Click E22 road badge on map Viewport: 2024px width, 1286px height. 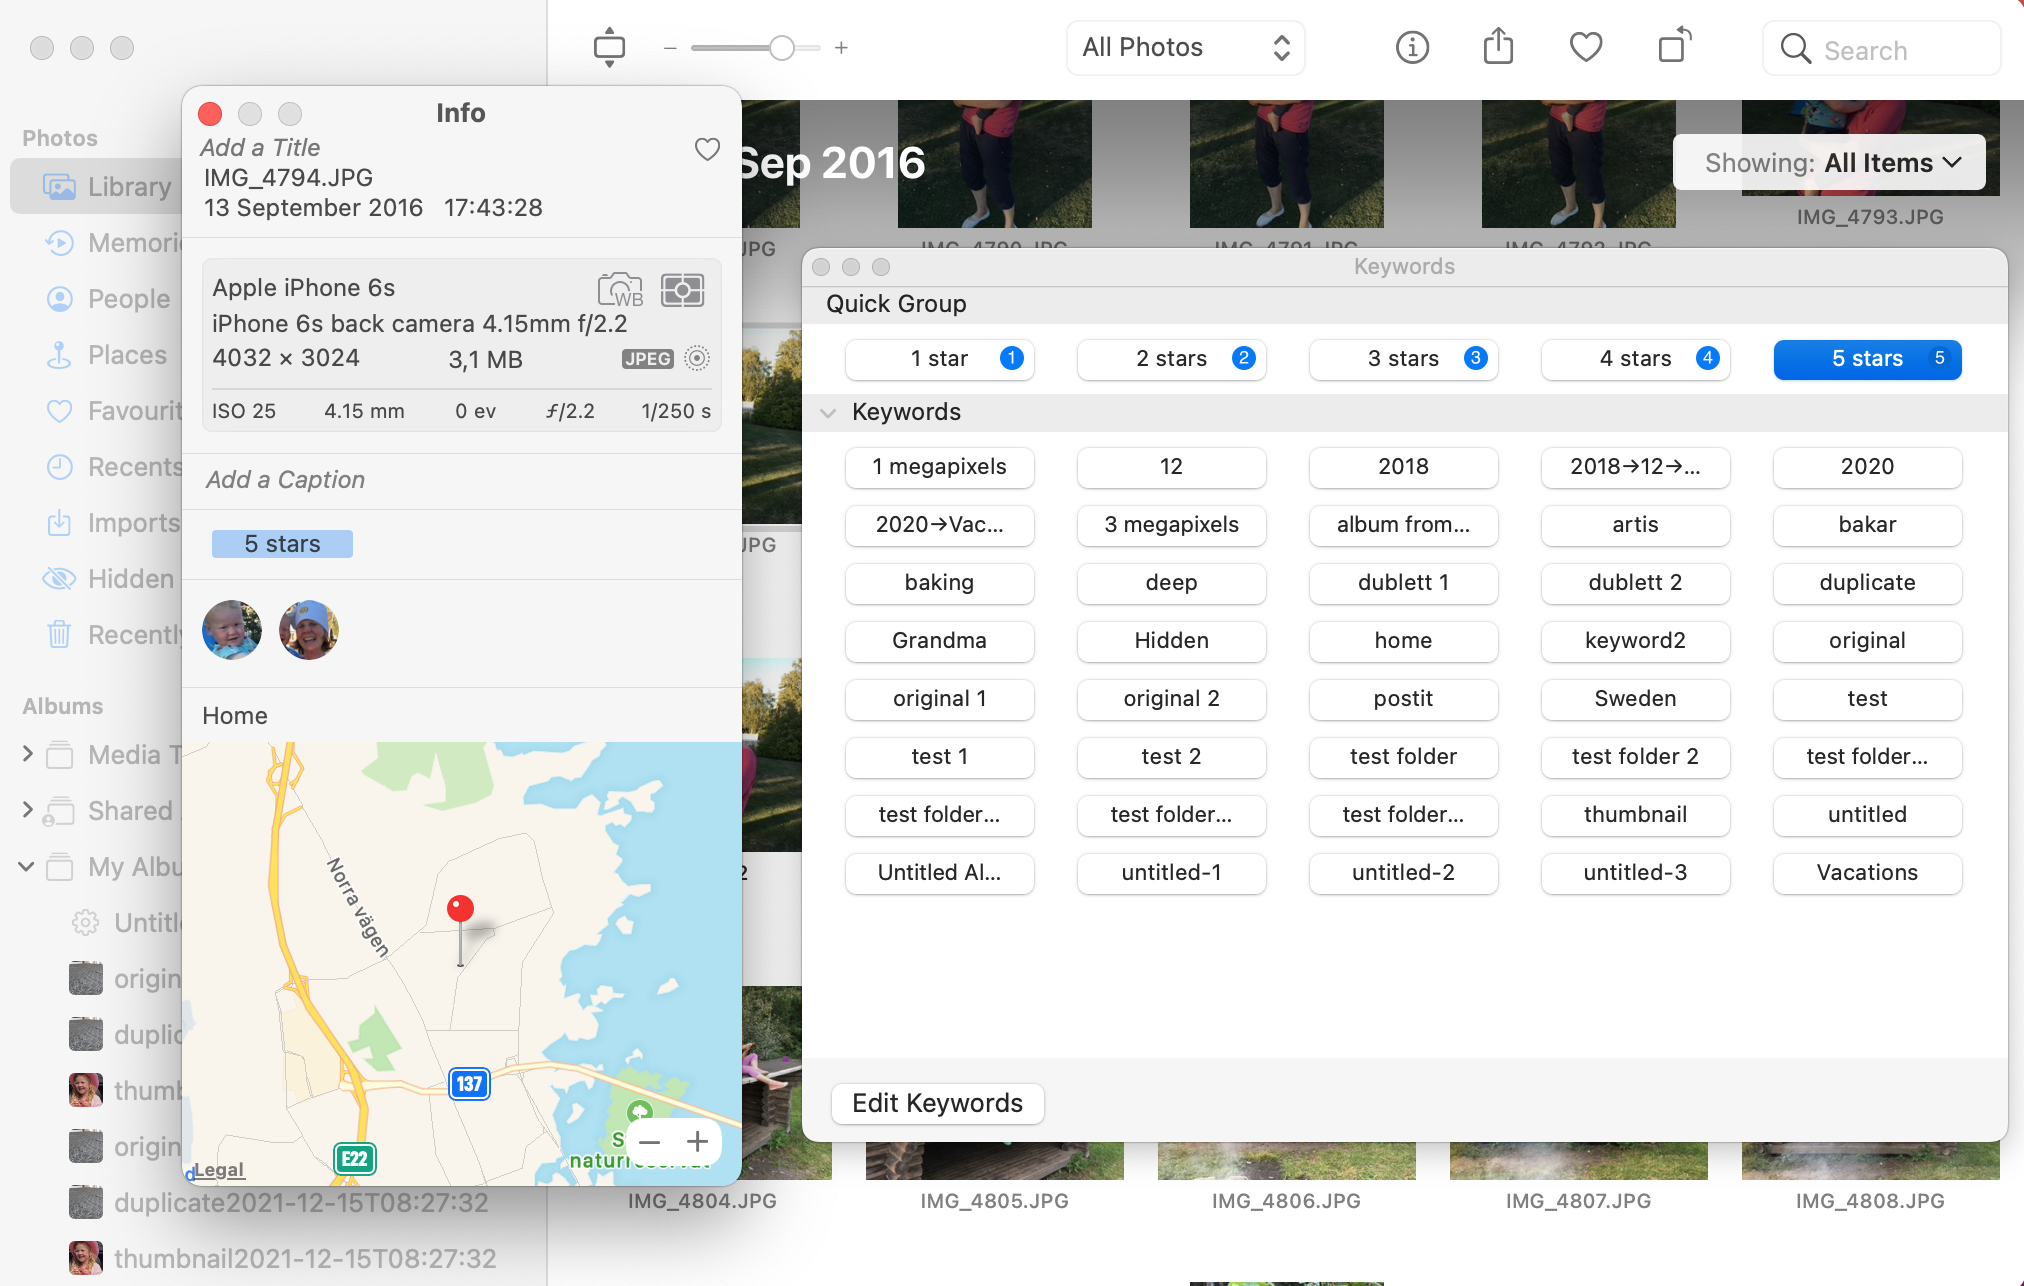[354, 1159]
